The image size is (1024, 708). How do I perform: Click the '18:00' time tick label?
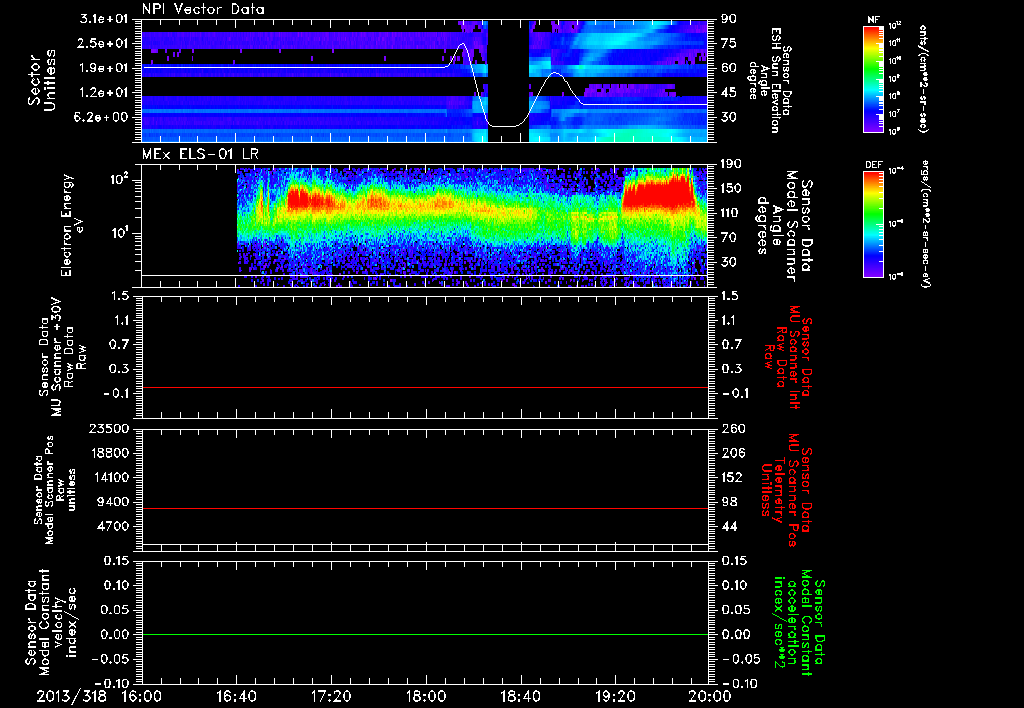[x=426, y=696]
